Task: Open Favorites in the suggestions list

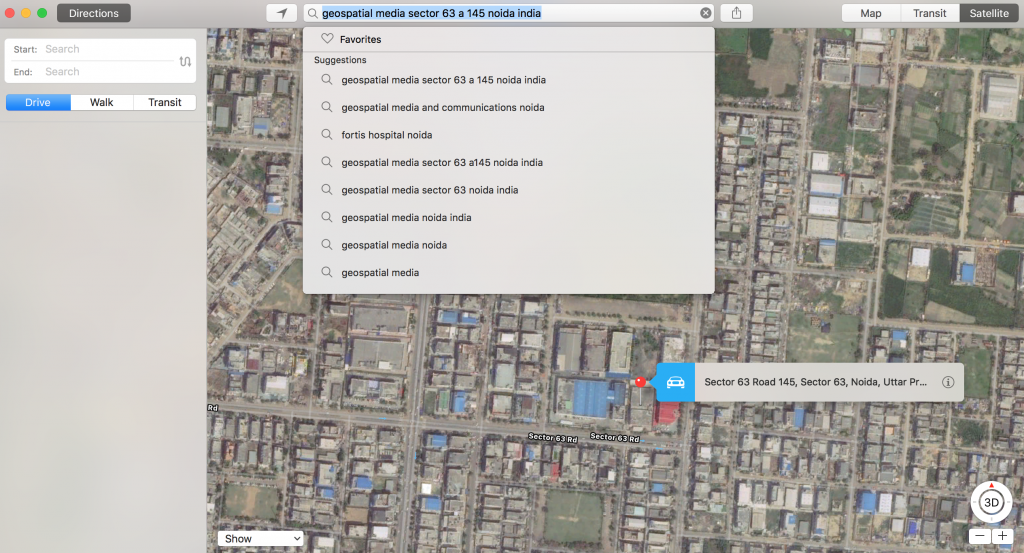Action: click(x=508, y=39)
